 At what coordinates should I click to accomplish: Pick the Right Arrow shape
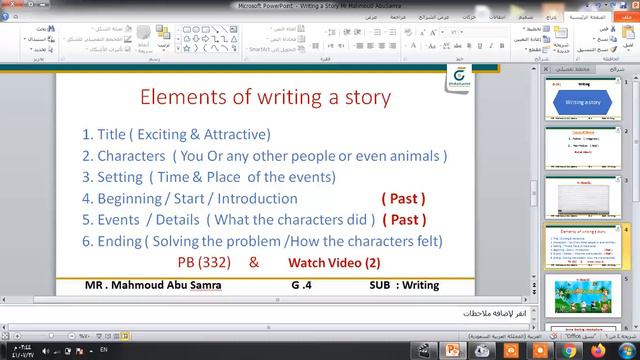[205, 39]
